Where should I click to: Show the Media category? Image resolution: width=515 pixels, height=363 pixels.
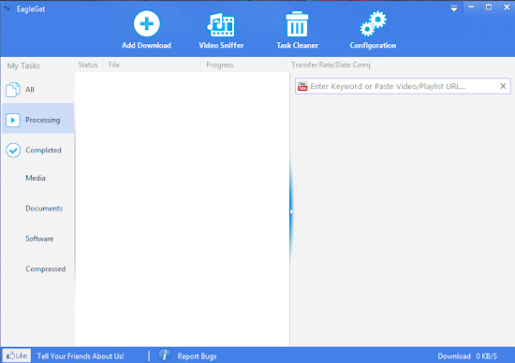pos(35,178)
